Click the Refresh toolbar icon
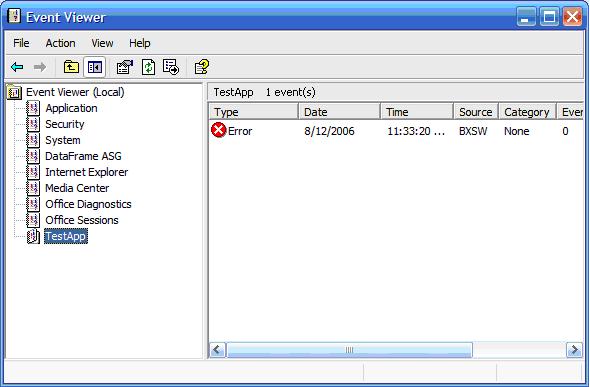 click(148, 67)
